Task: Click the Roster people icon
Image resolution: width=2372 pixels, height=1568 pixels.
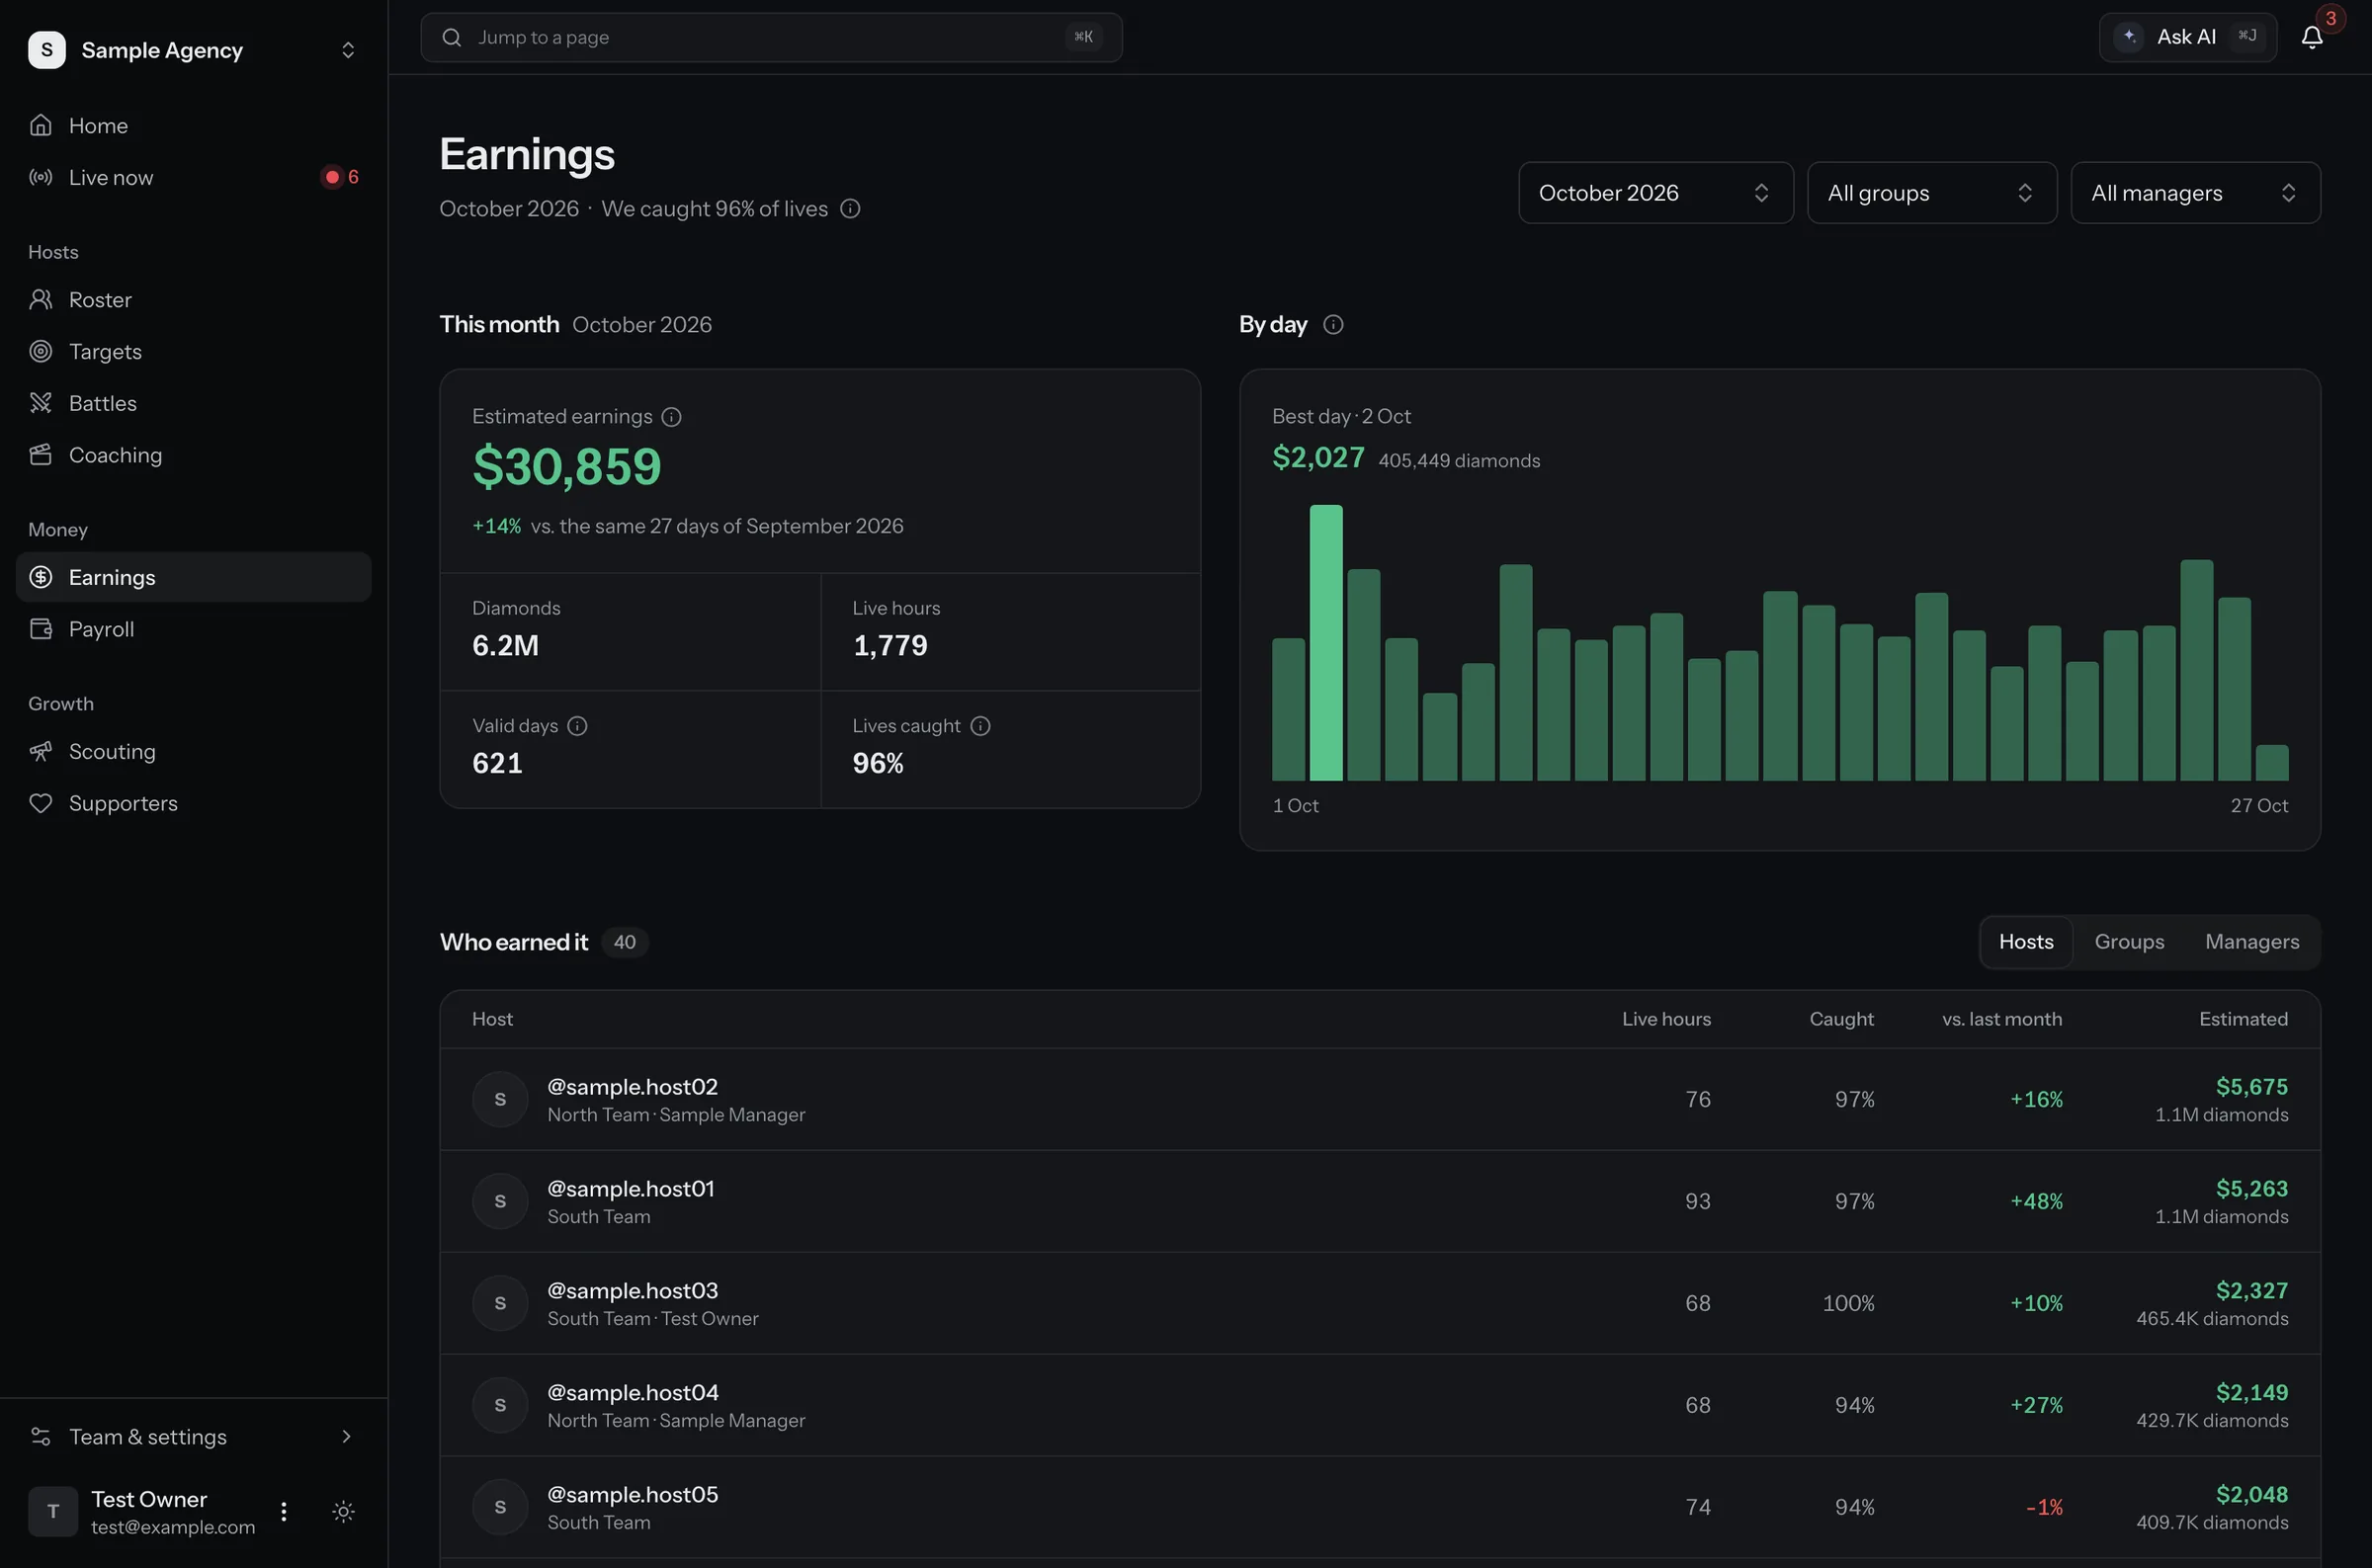Action: pos(41,299)
